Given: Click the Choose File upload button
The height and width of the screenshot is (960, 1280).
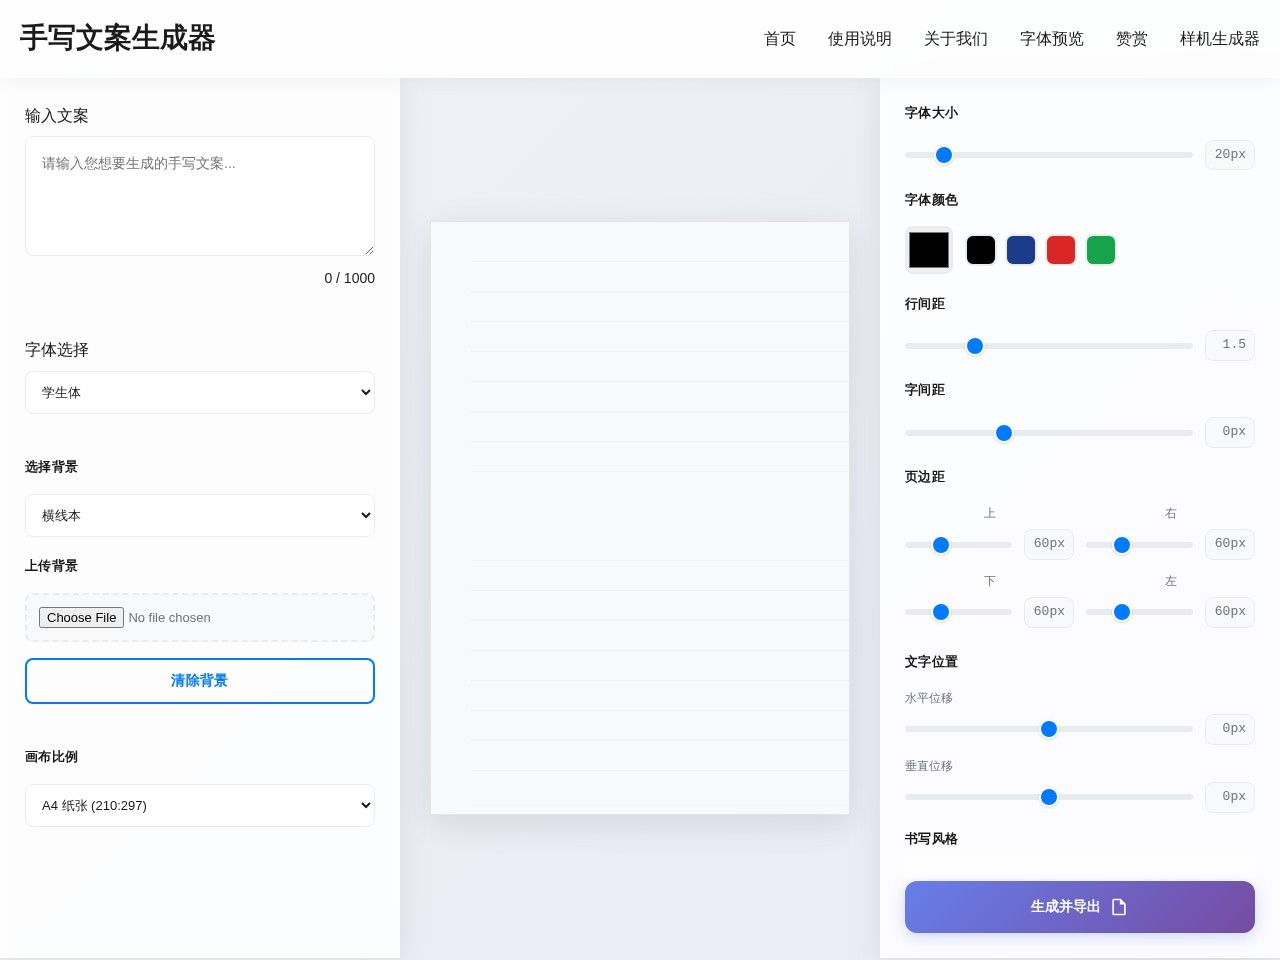Looking at the screenshot, I should [81, 617].
